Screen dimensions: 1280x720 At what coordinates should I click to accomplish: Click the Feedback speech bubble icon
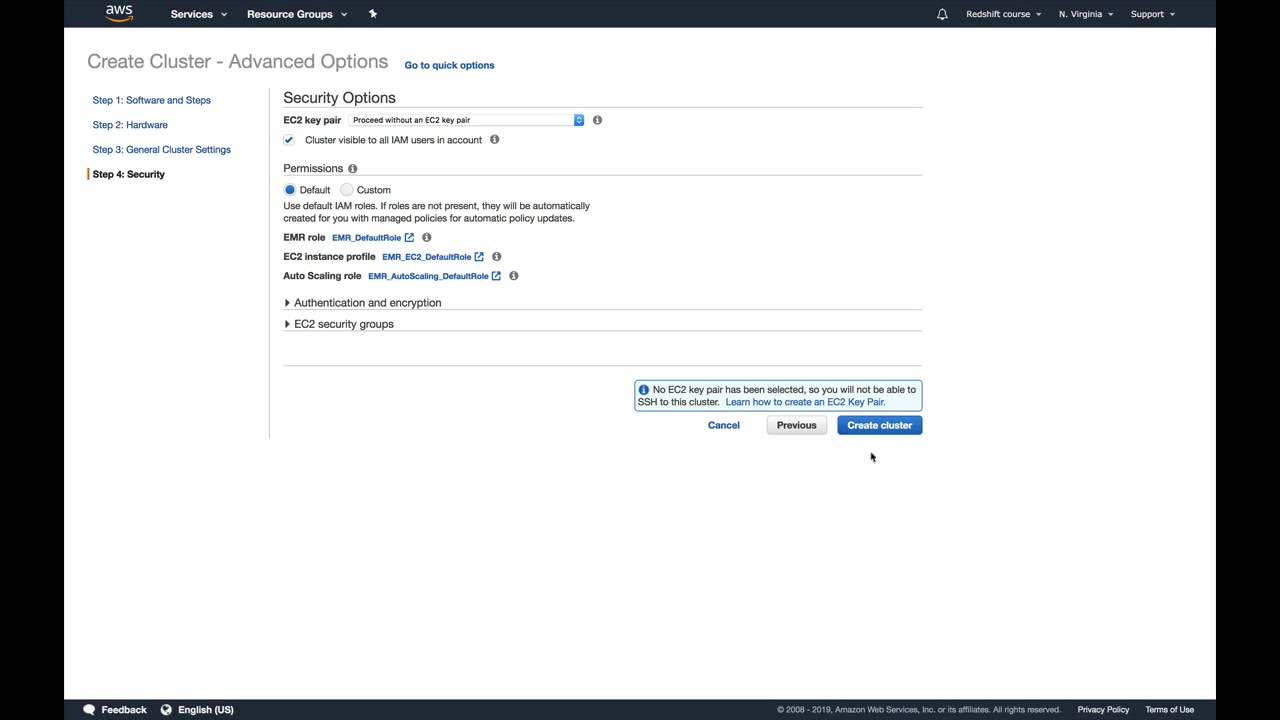coord(89,709)
